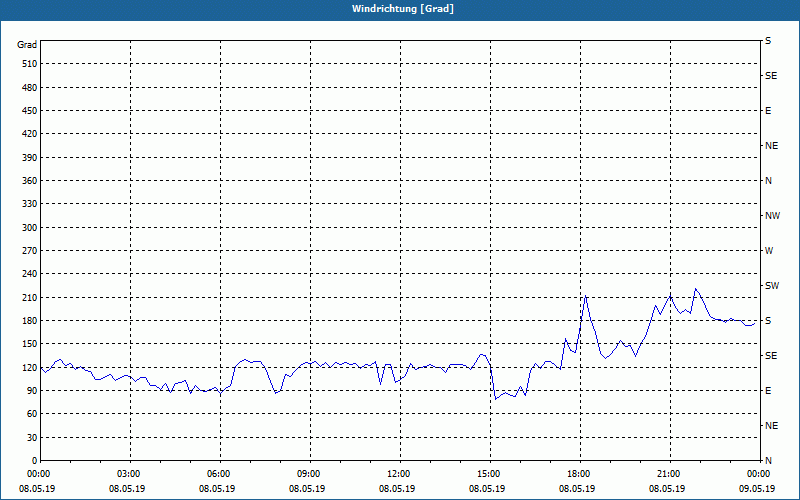Screen dimensions: 800x500
Task: Select the y-axis value 450
Action: [x=30, y=111]
